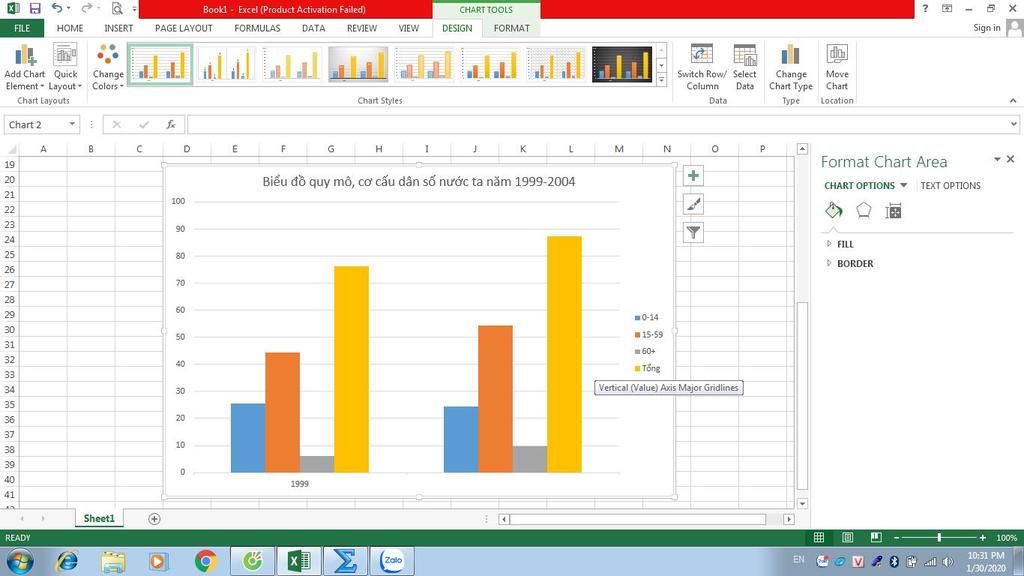The image size is (1024, 576).
Task: Open Zalo from taskbar
Action: pos(392,561)
